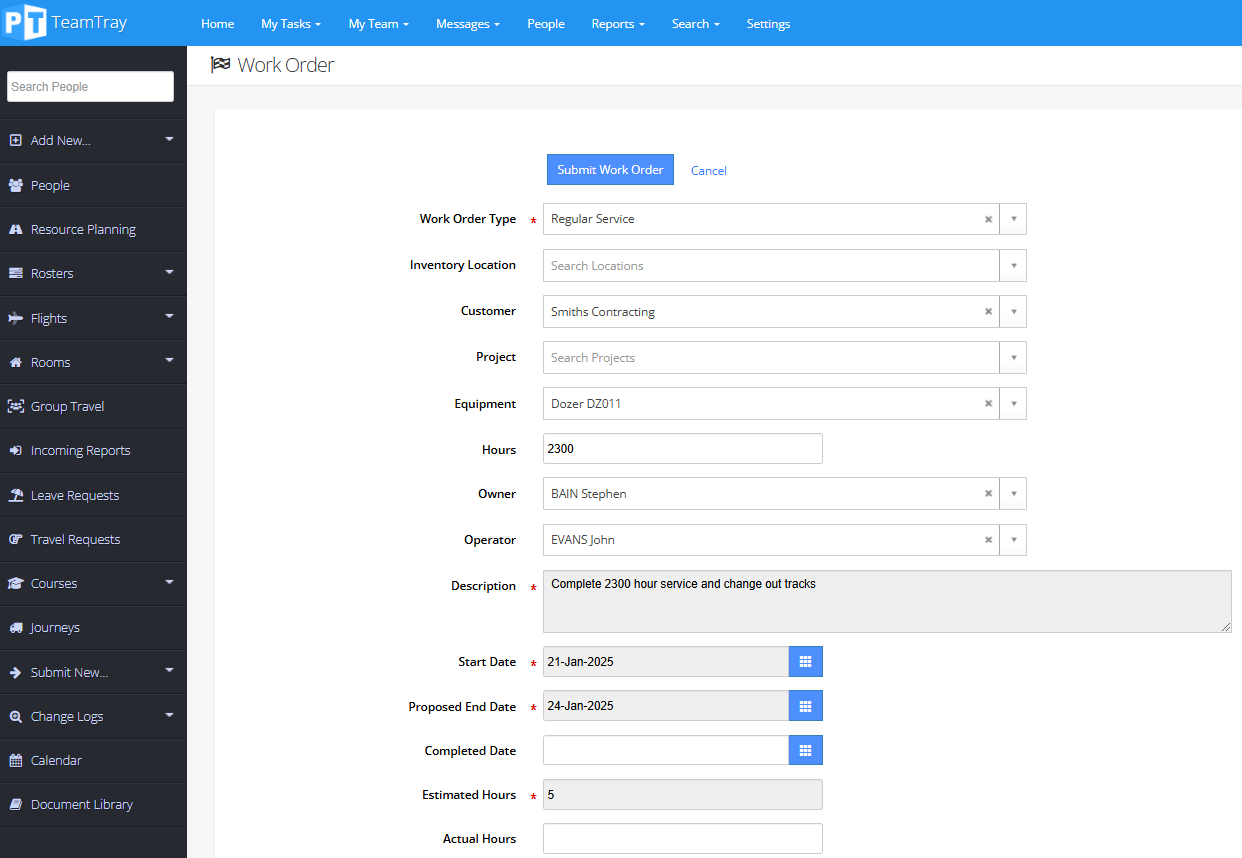
Task: Open the Completed Date calendar picker
Action: 806,750
